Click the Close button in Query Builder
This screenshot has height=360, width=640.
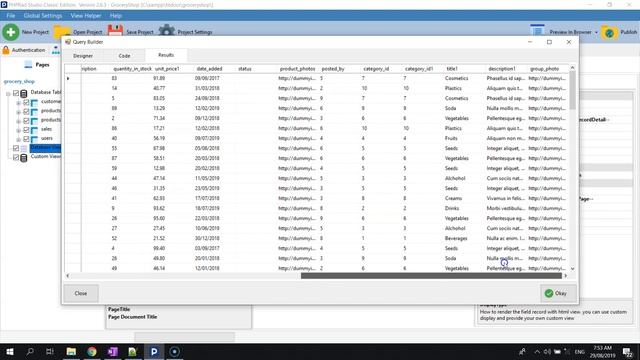pyautogui.click(x=81, y=293)
